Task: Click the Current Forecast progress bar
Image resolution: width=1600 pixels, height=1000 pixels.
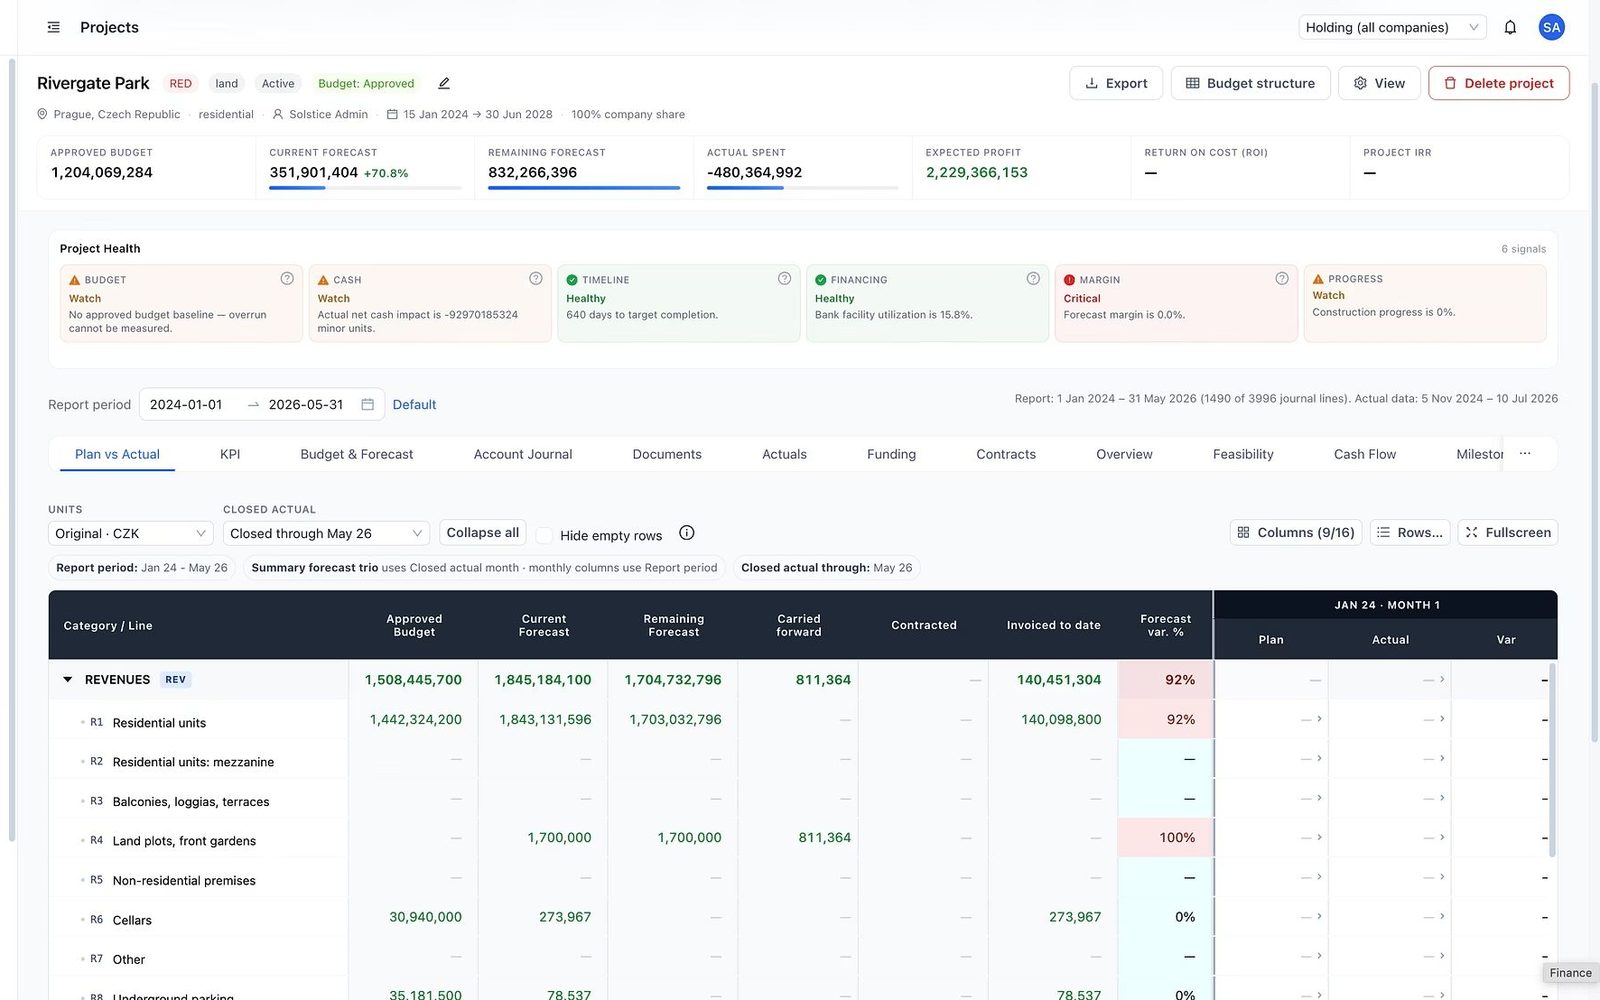Action: (x=365, y=188)
